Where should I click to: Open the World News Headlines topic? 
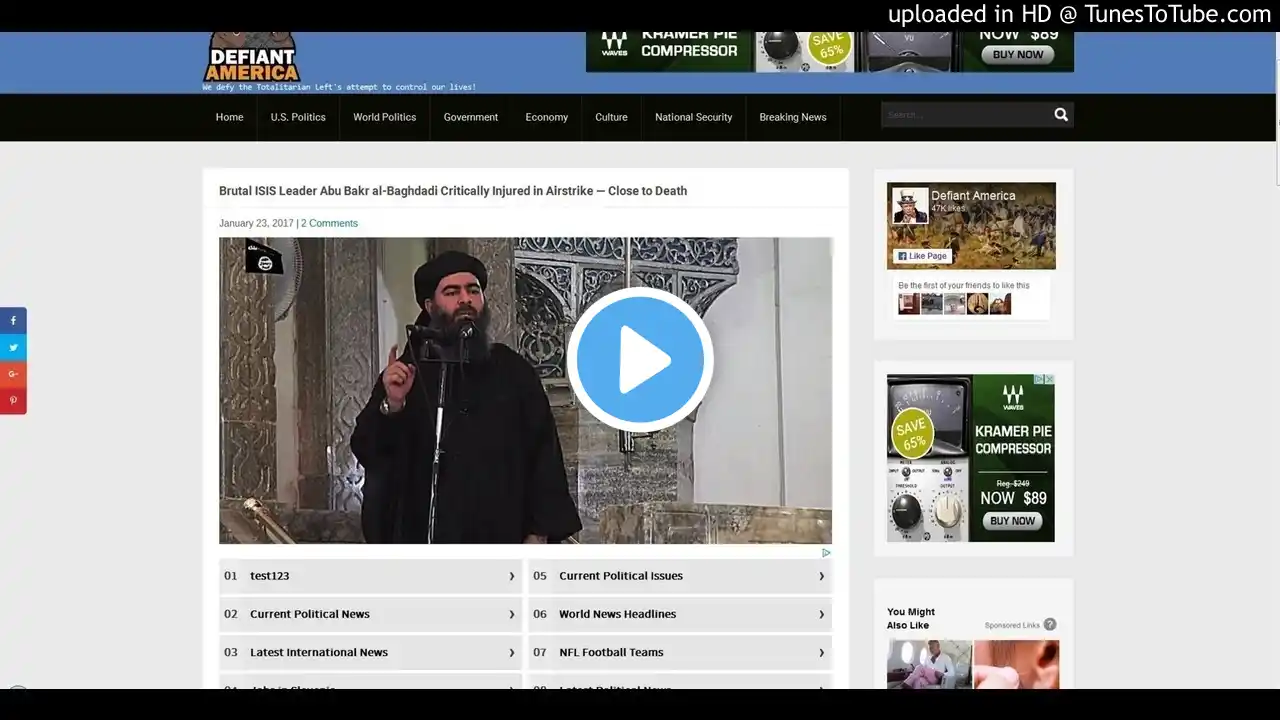[618, 614]
